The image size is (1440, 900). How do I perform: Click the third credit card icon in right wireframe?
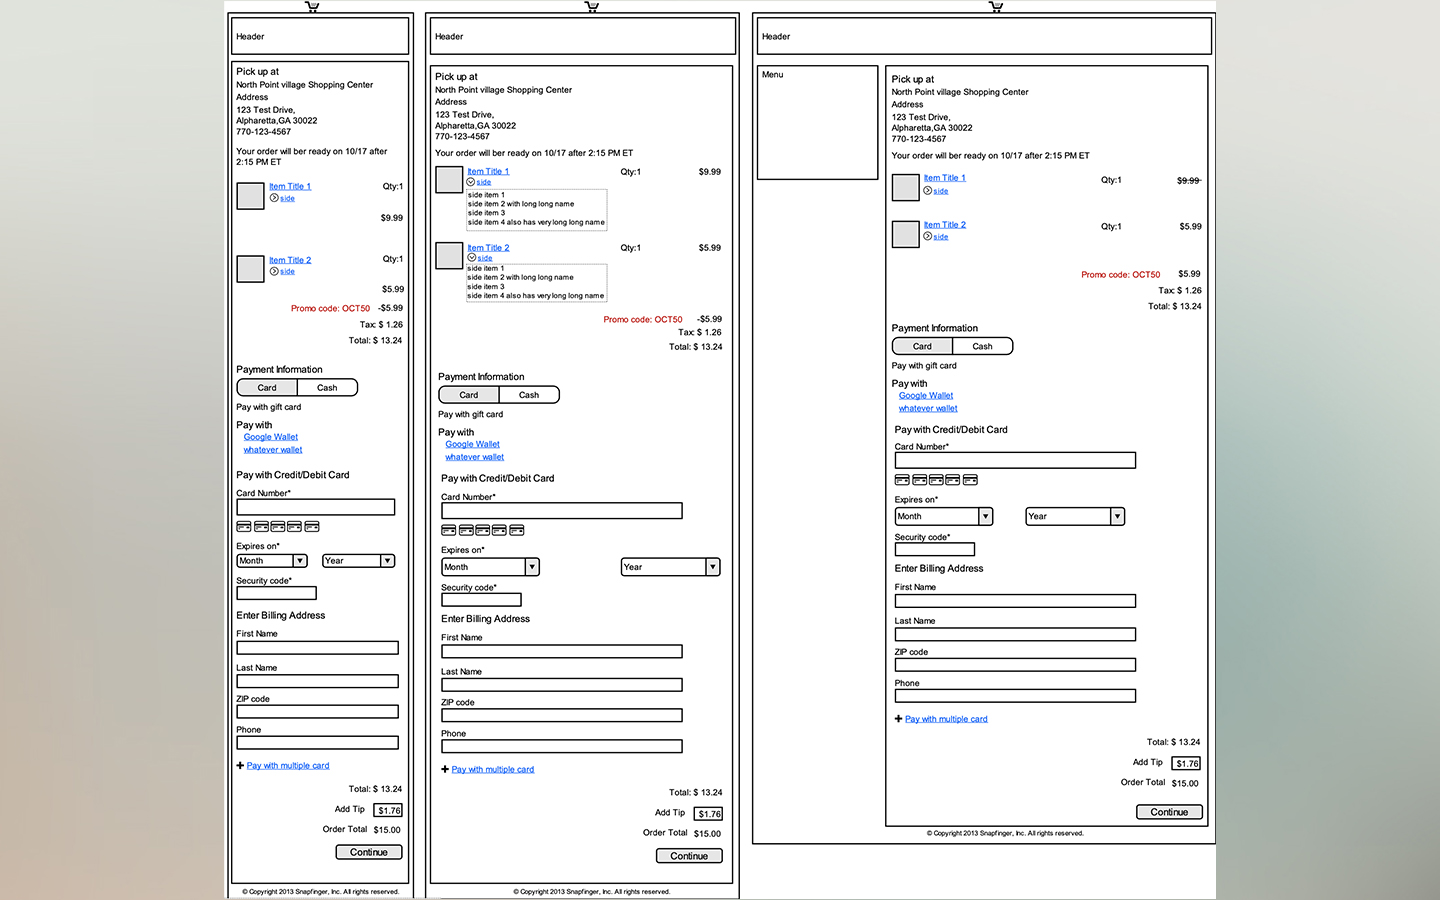(936, 480)
